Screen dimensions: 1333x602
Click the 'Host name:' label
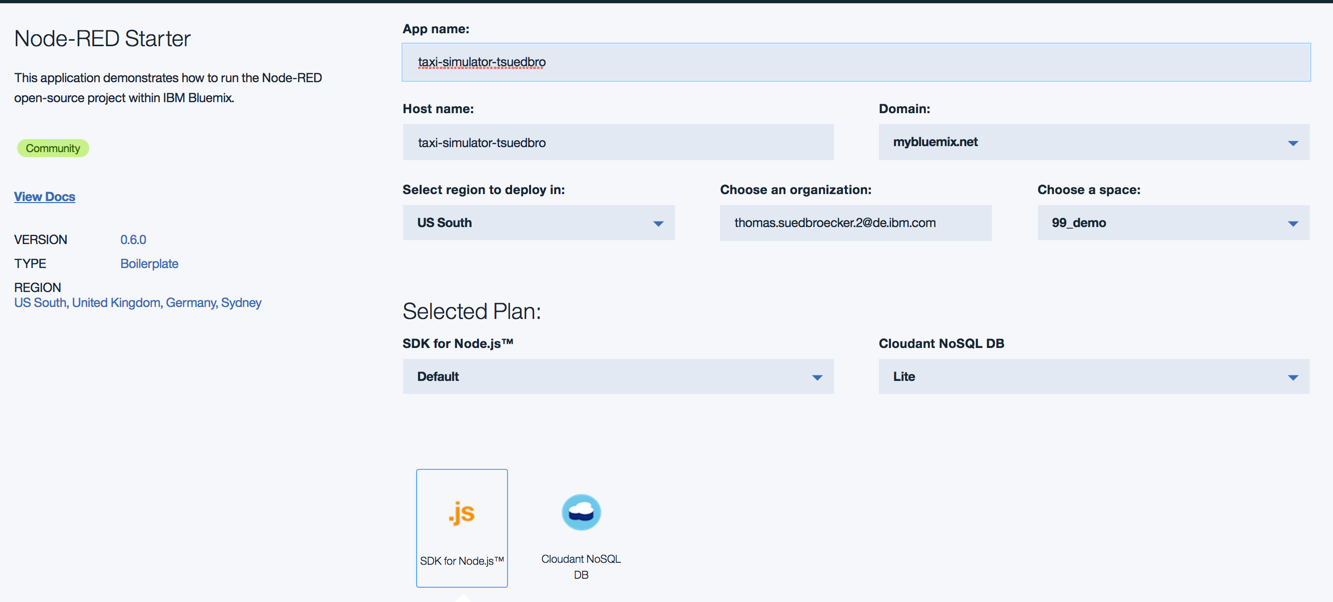click(x=438, y=109)
